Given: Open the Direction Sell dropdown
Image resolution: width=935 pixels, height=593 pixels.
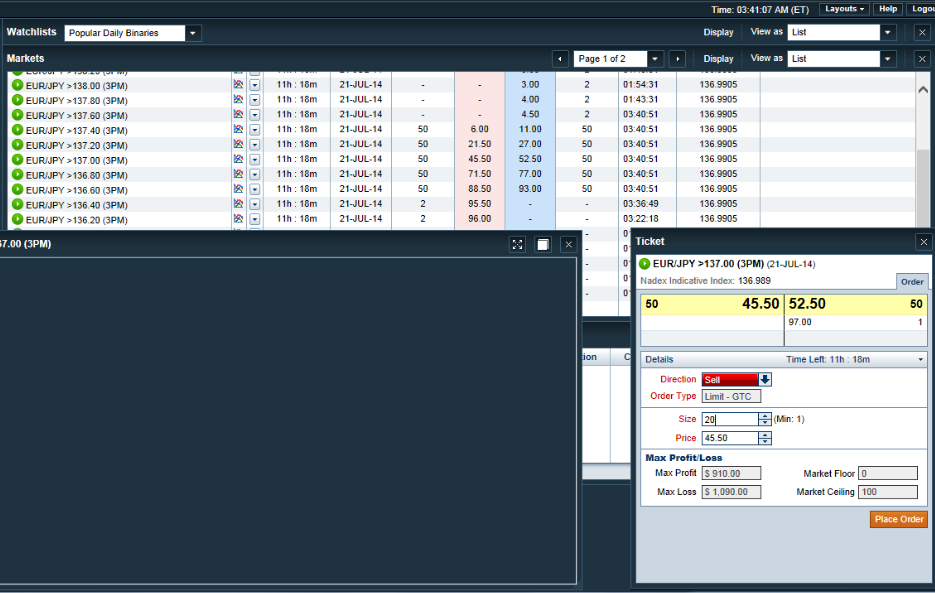Looking at the screenshot, I should coord(765,379).
